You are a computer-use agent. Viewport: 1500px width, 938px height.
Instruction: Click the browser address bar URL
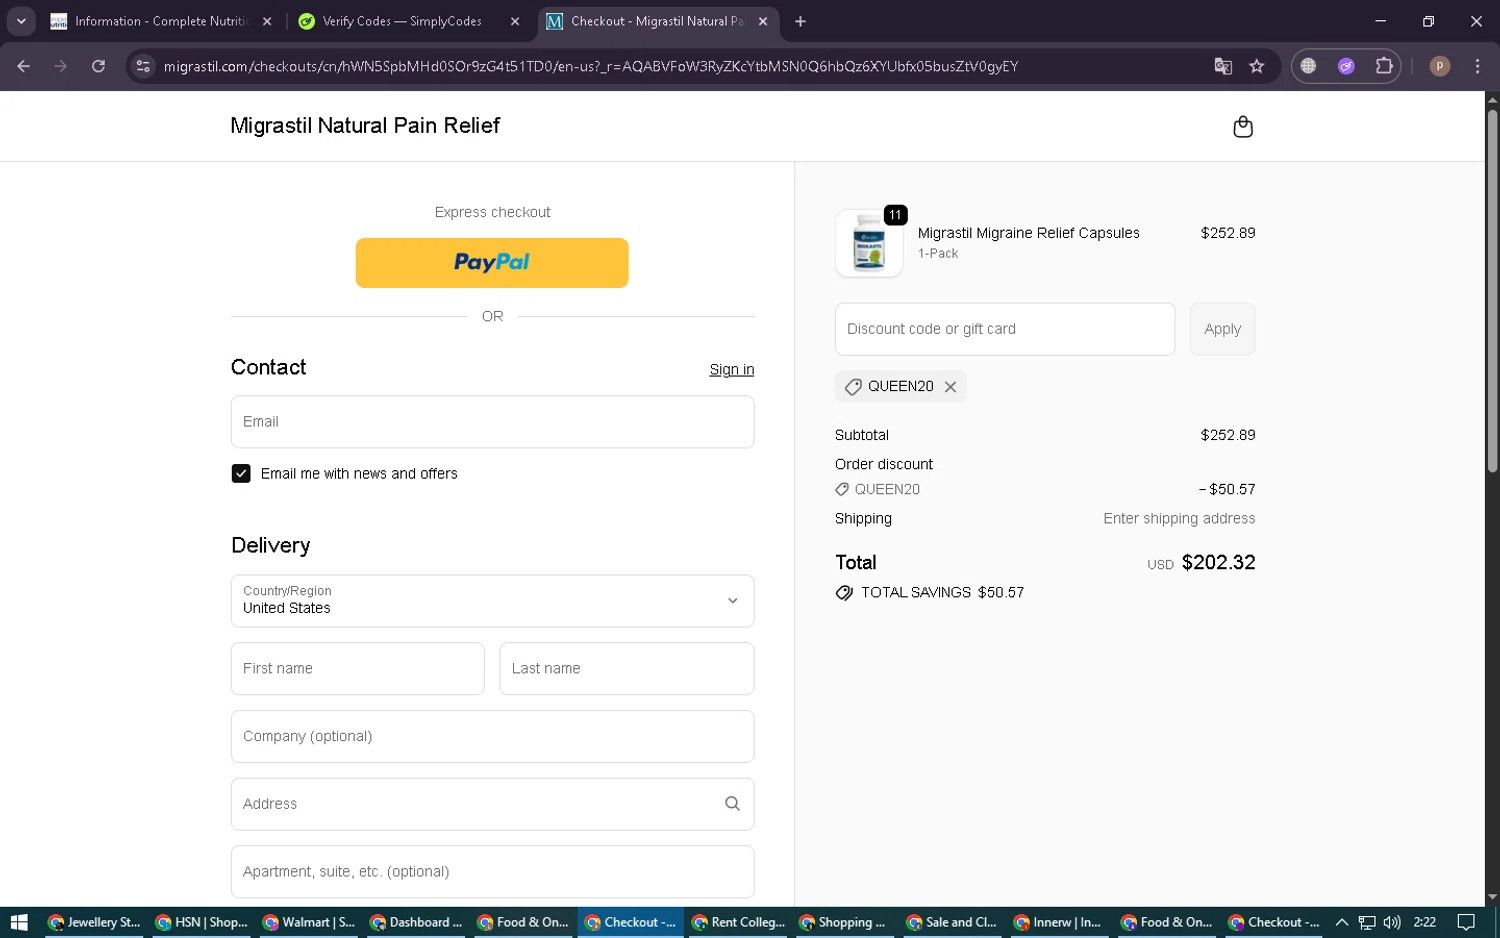pyautogui.click(x=590, y=66)
